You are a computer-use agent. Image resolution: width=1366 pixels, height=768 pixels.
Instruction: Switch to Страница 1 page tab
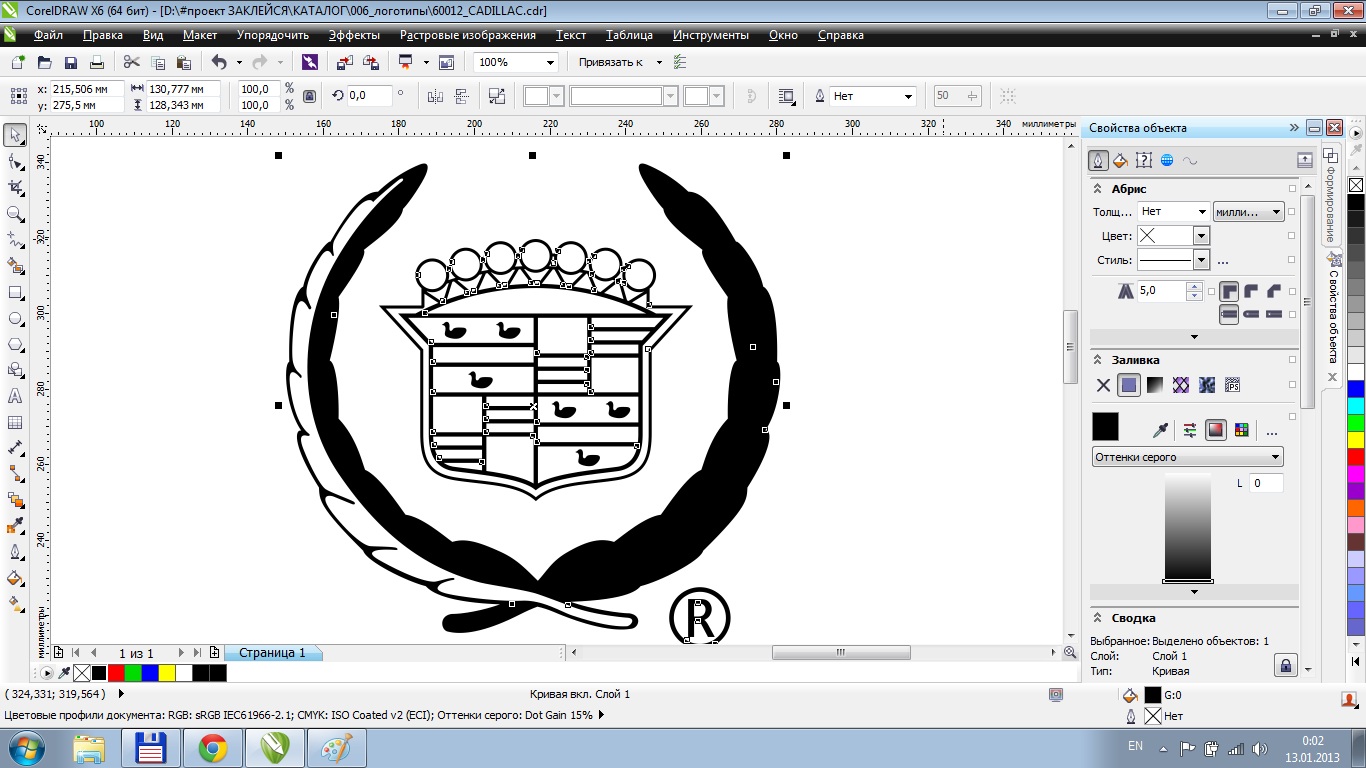tap(272, 653)
